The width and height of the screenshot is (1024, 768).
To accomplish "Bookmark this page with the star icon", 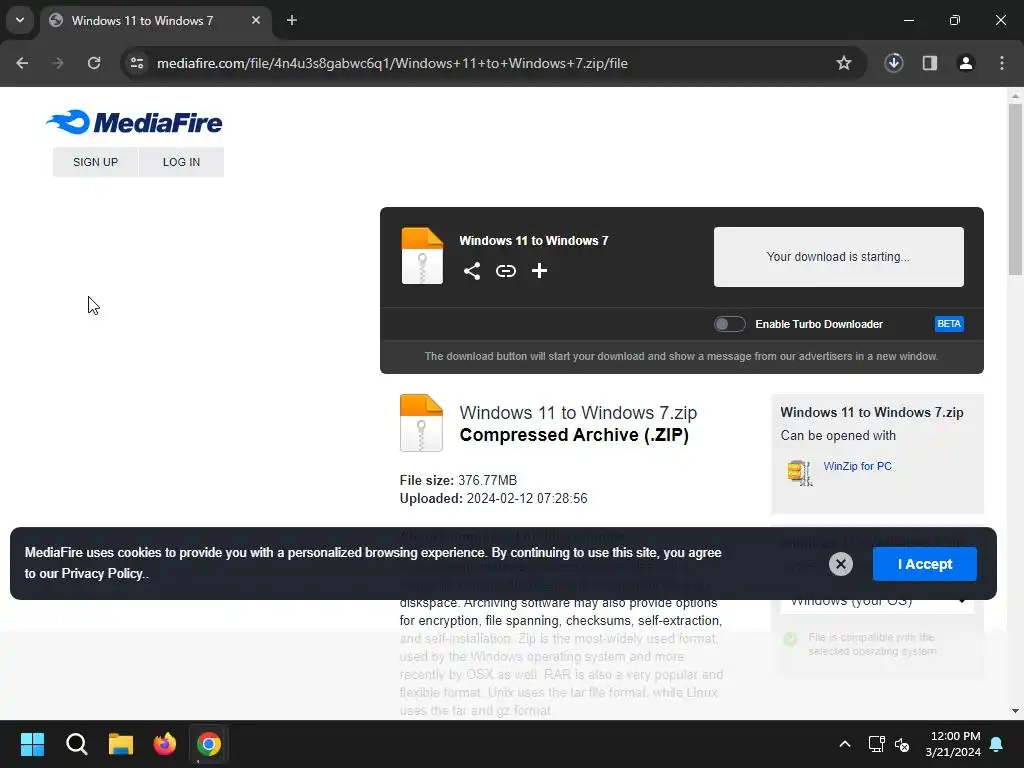I will [x=844, y=63].
